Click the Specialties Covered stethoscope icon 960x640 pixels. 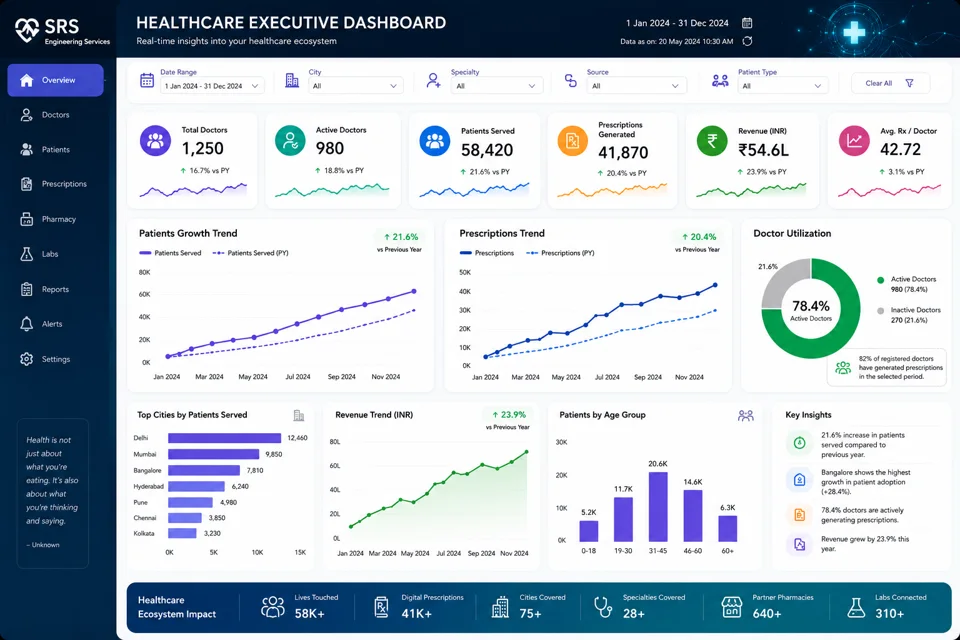tap(603, 607)
